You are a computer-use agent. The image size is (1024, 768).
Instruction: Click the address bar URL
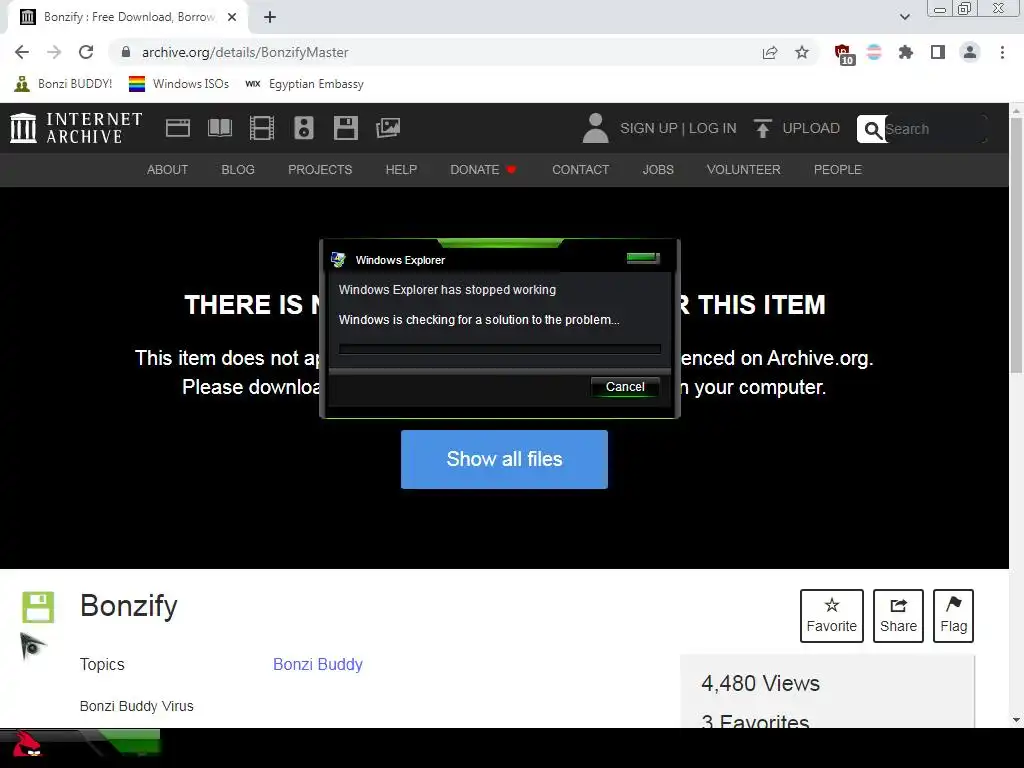click(x=245, y=52)
